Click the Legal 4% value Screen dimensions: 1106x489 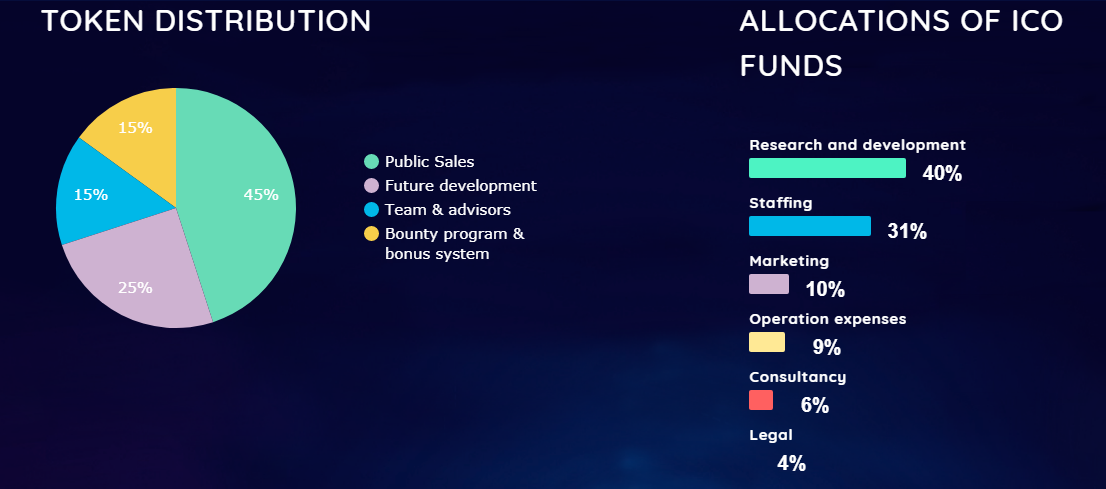click(791, 464)
